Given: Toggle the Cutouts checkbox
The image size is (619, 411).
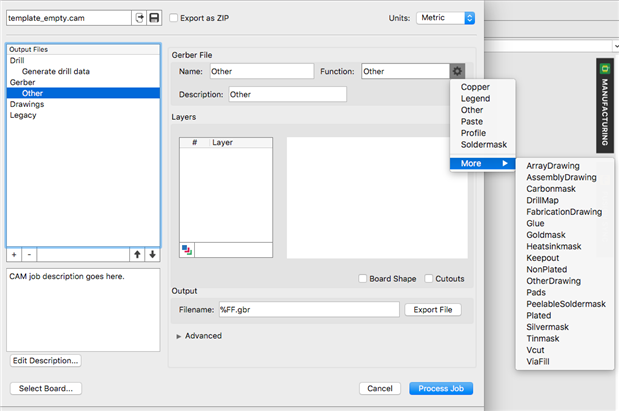Looking at the screenshot, I should coord(429,278).
